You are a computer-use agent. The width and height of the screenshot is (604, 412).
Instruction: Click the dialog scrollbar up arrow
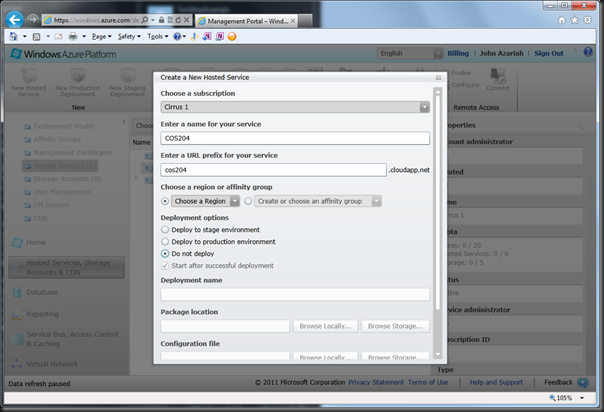point(438,92)
